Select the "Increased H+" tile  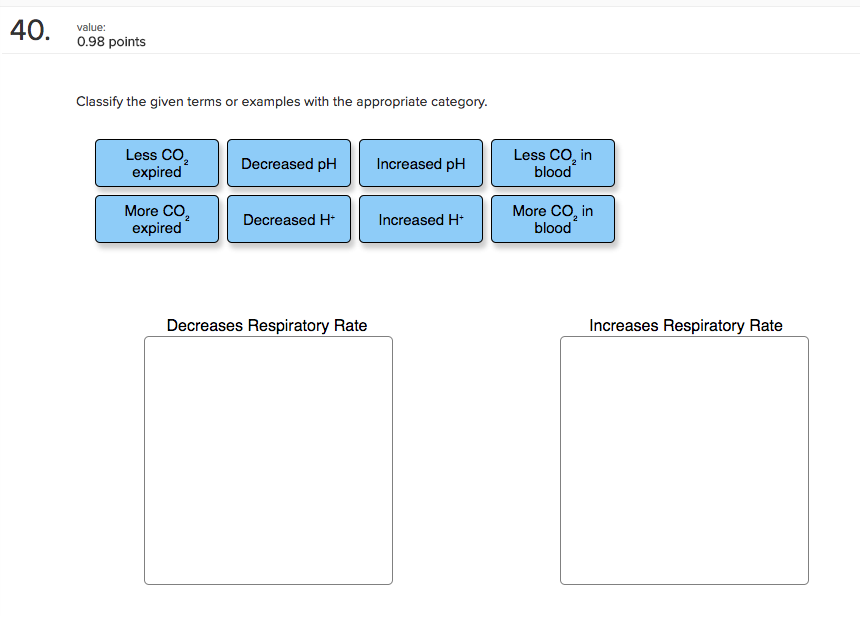[x=421, y=219]
